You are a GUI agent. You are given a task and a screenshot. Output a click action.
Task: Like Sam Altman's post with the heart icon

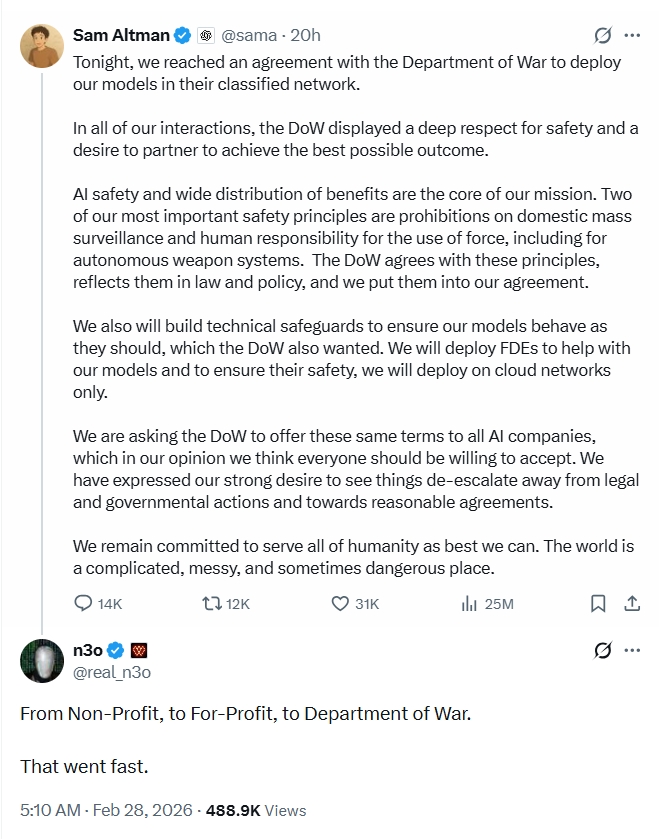340,603
